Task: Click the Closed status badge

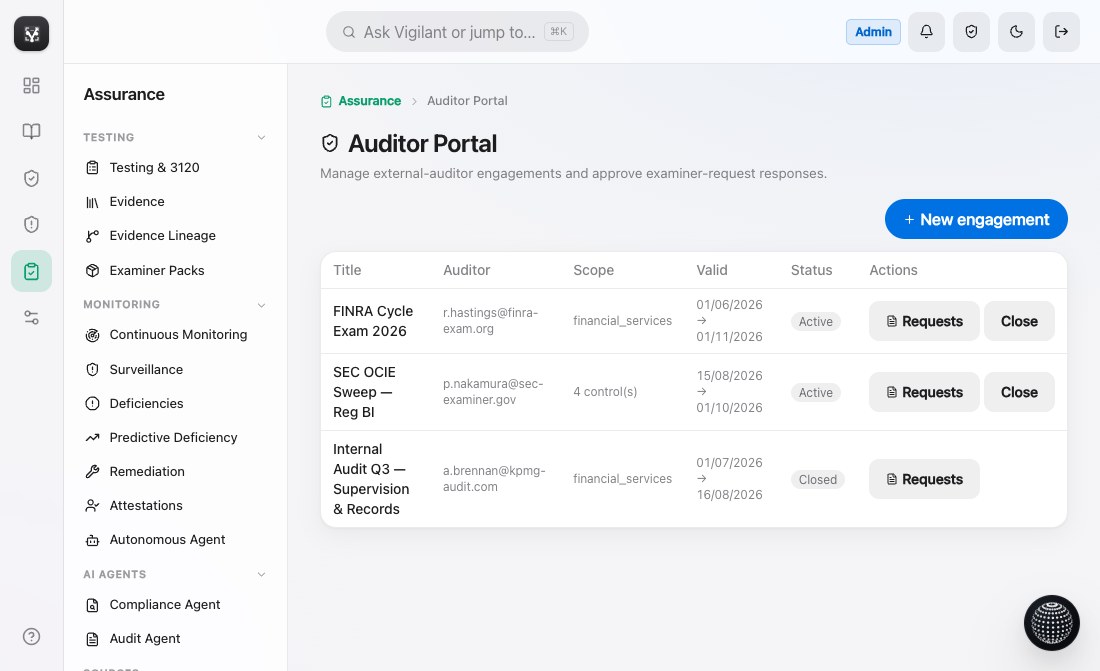Action: [x=817, y=479]
